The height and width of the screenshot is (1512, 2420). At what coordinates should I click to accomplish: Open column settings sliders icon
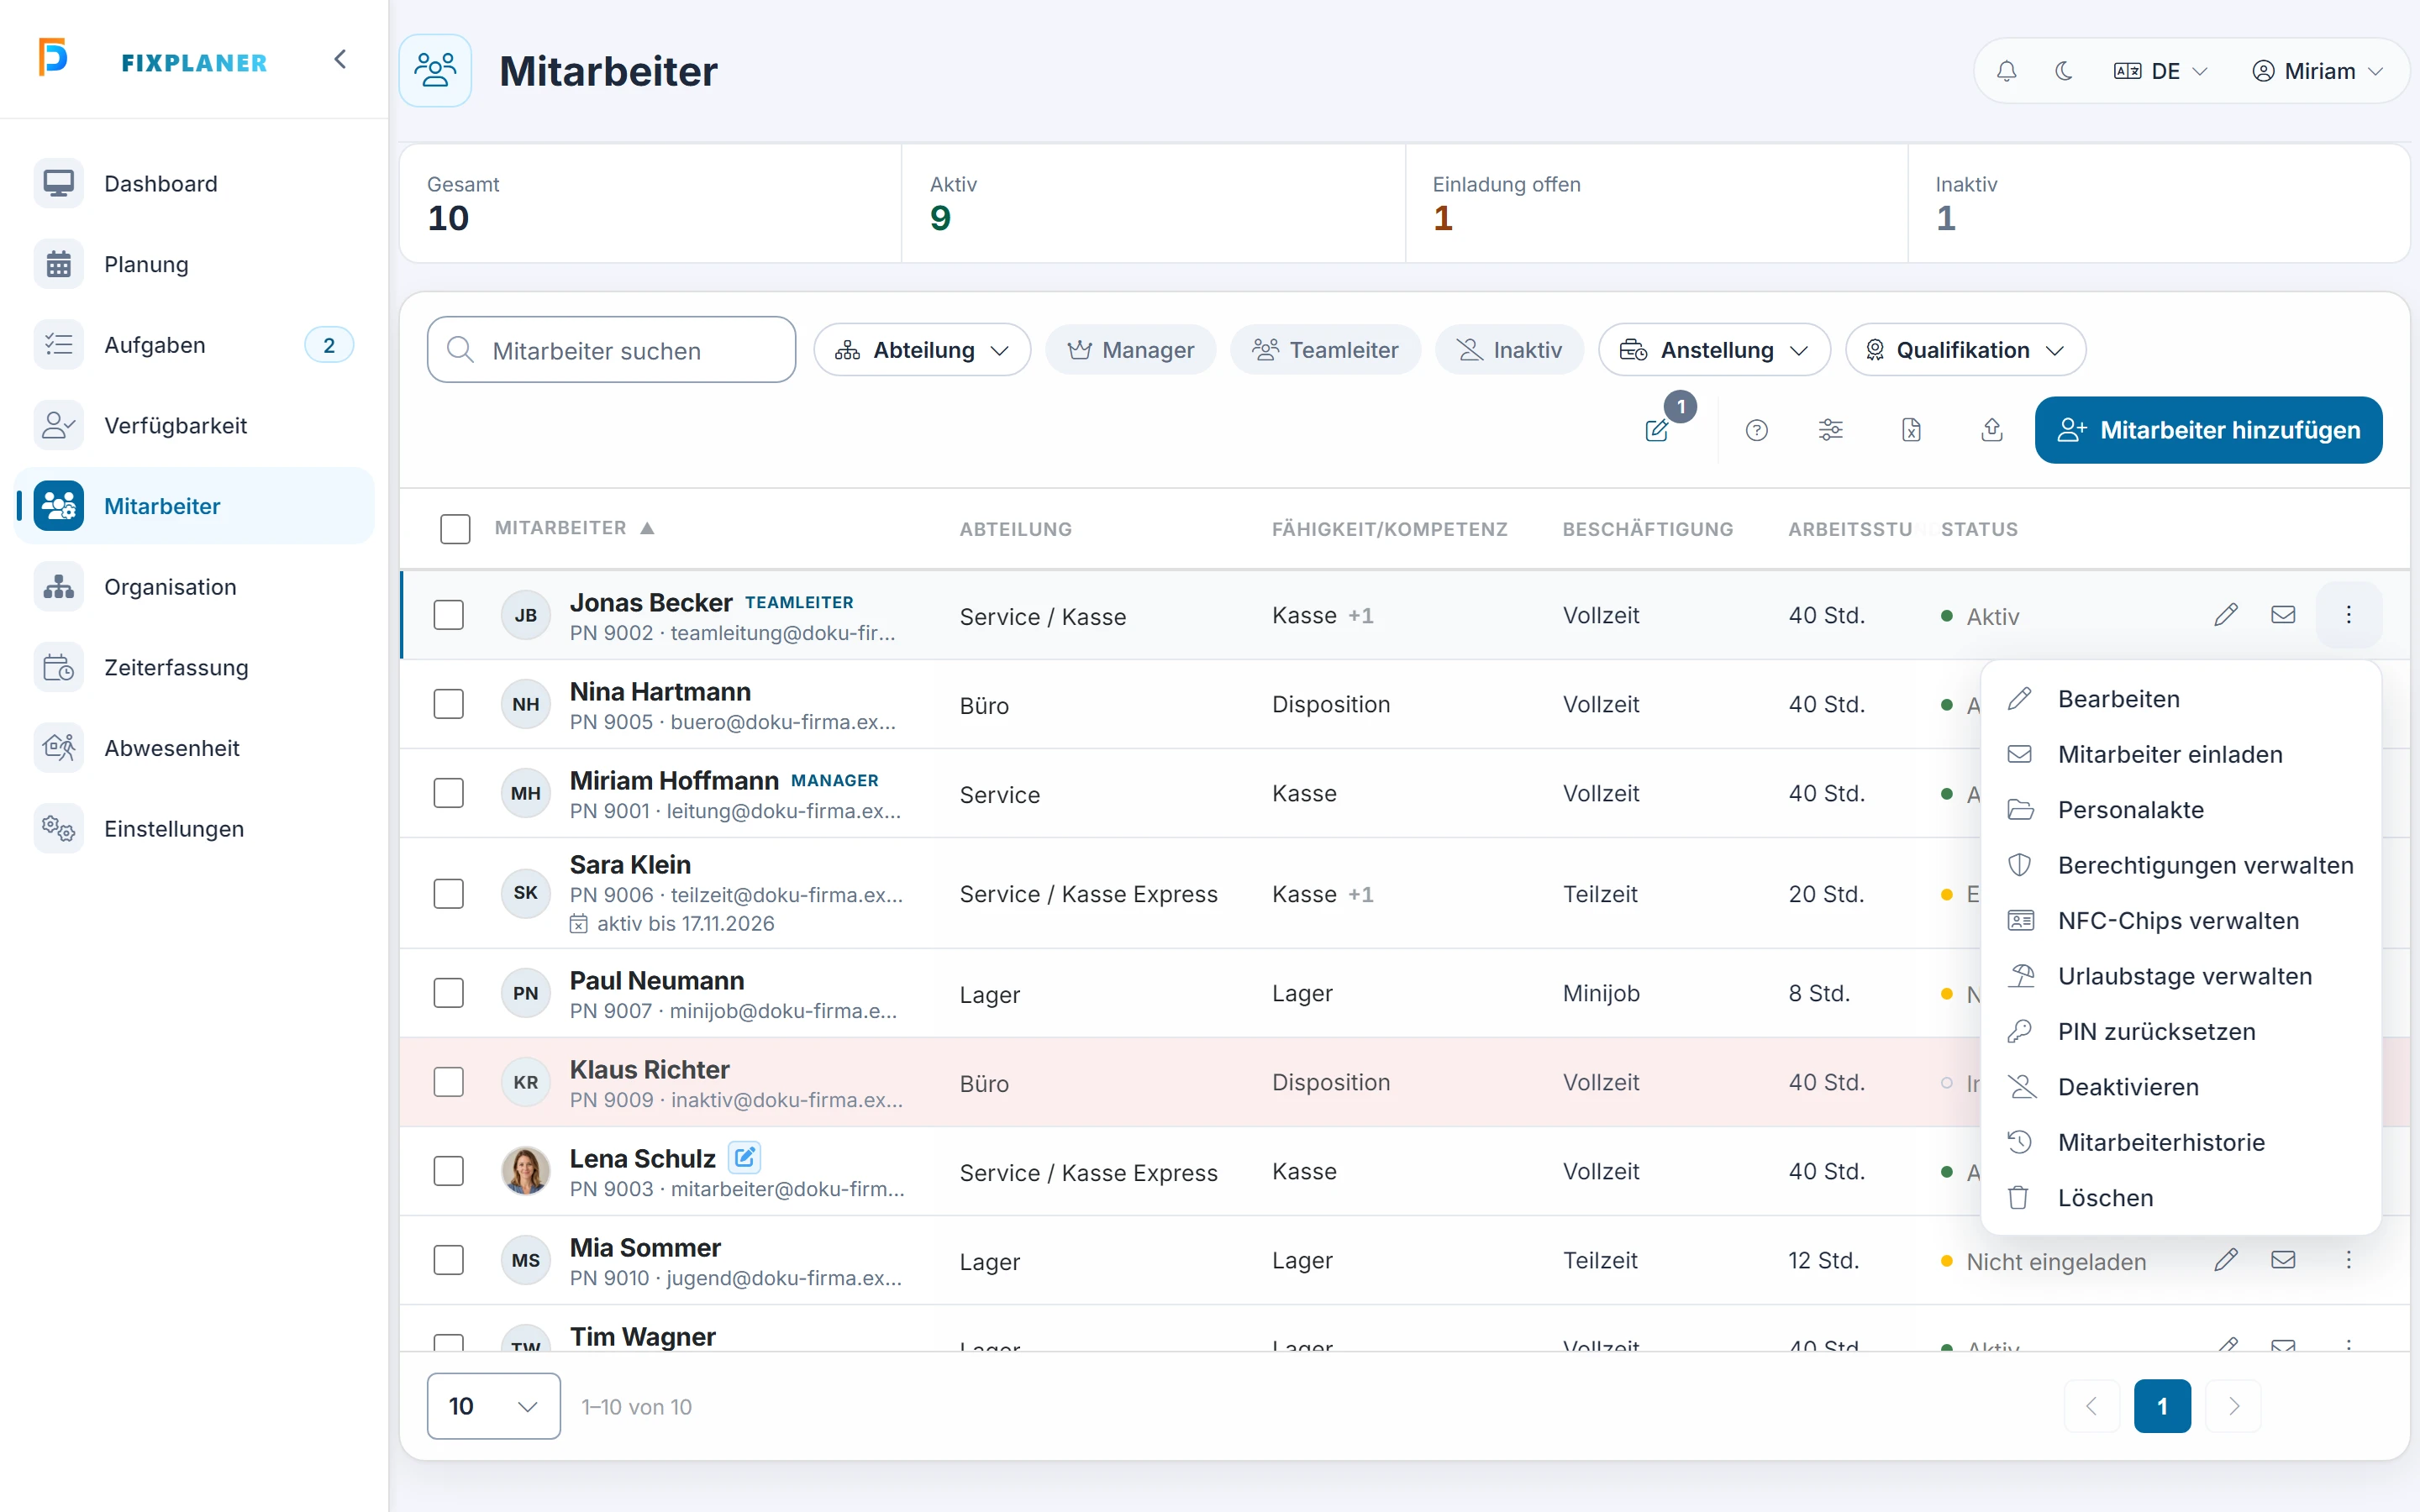(x=1830, y=430)
